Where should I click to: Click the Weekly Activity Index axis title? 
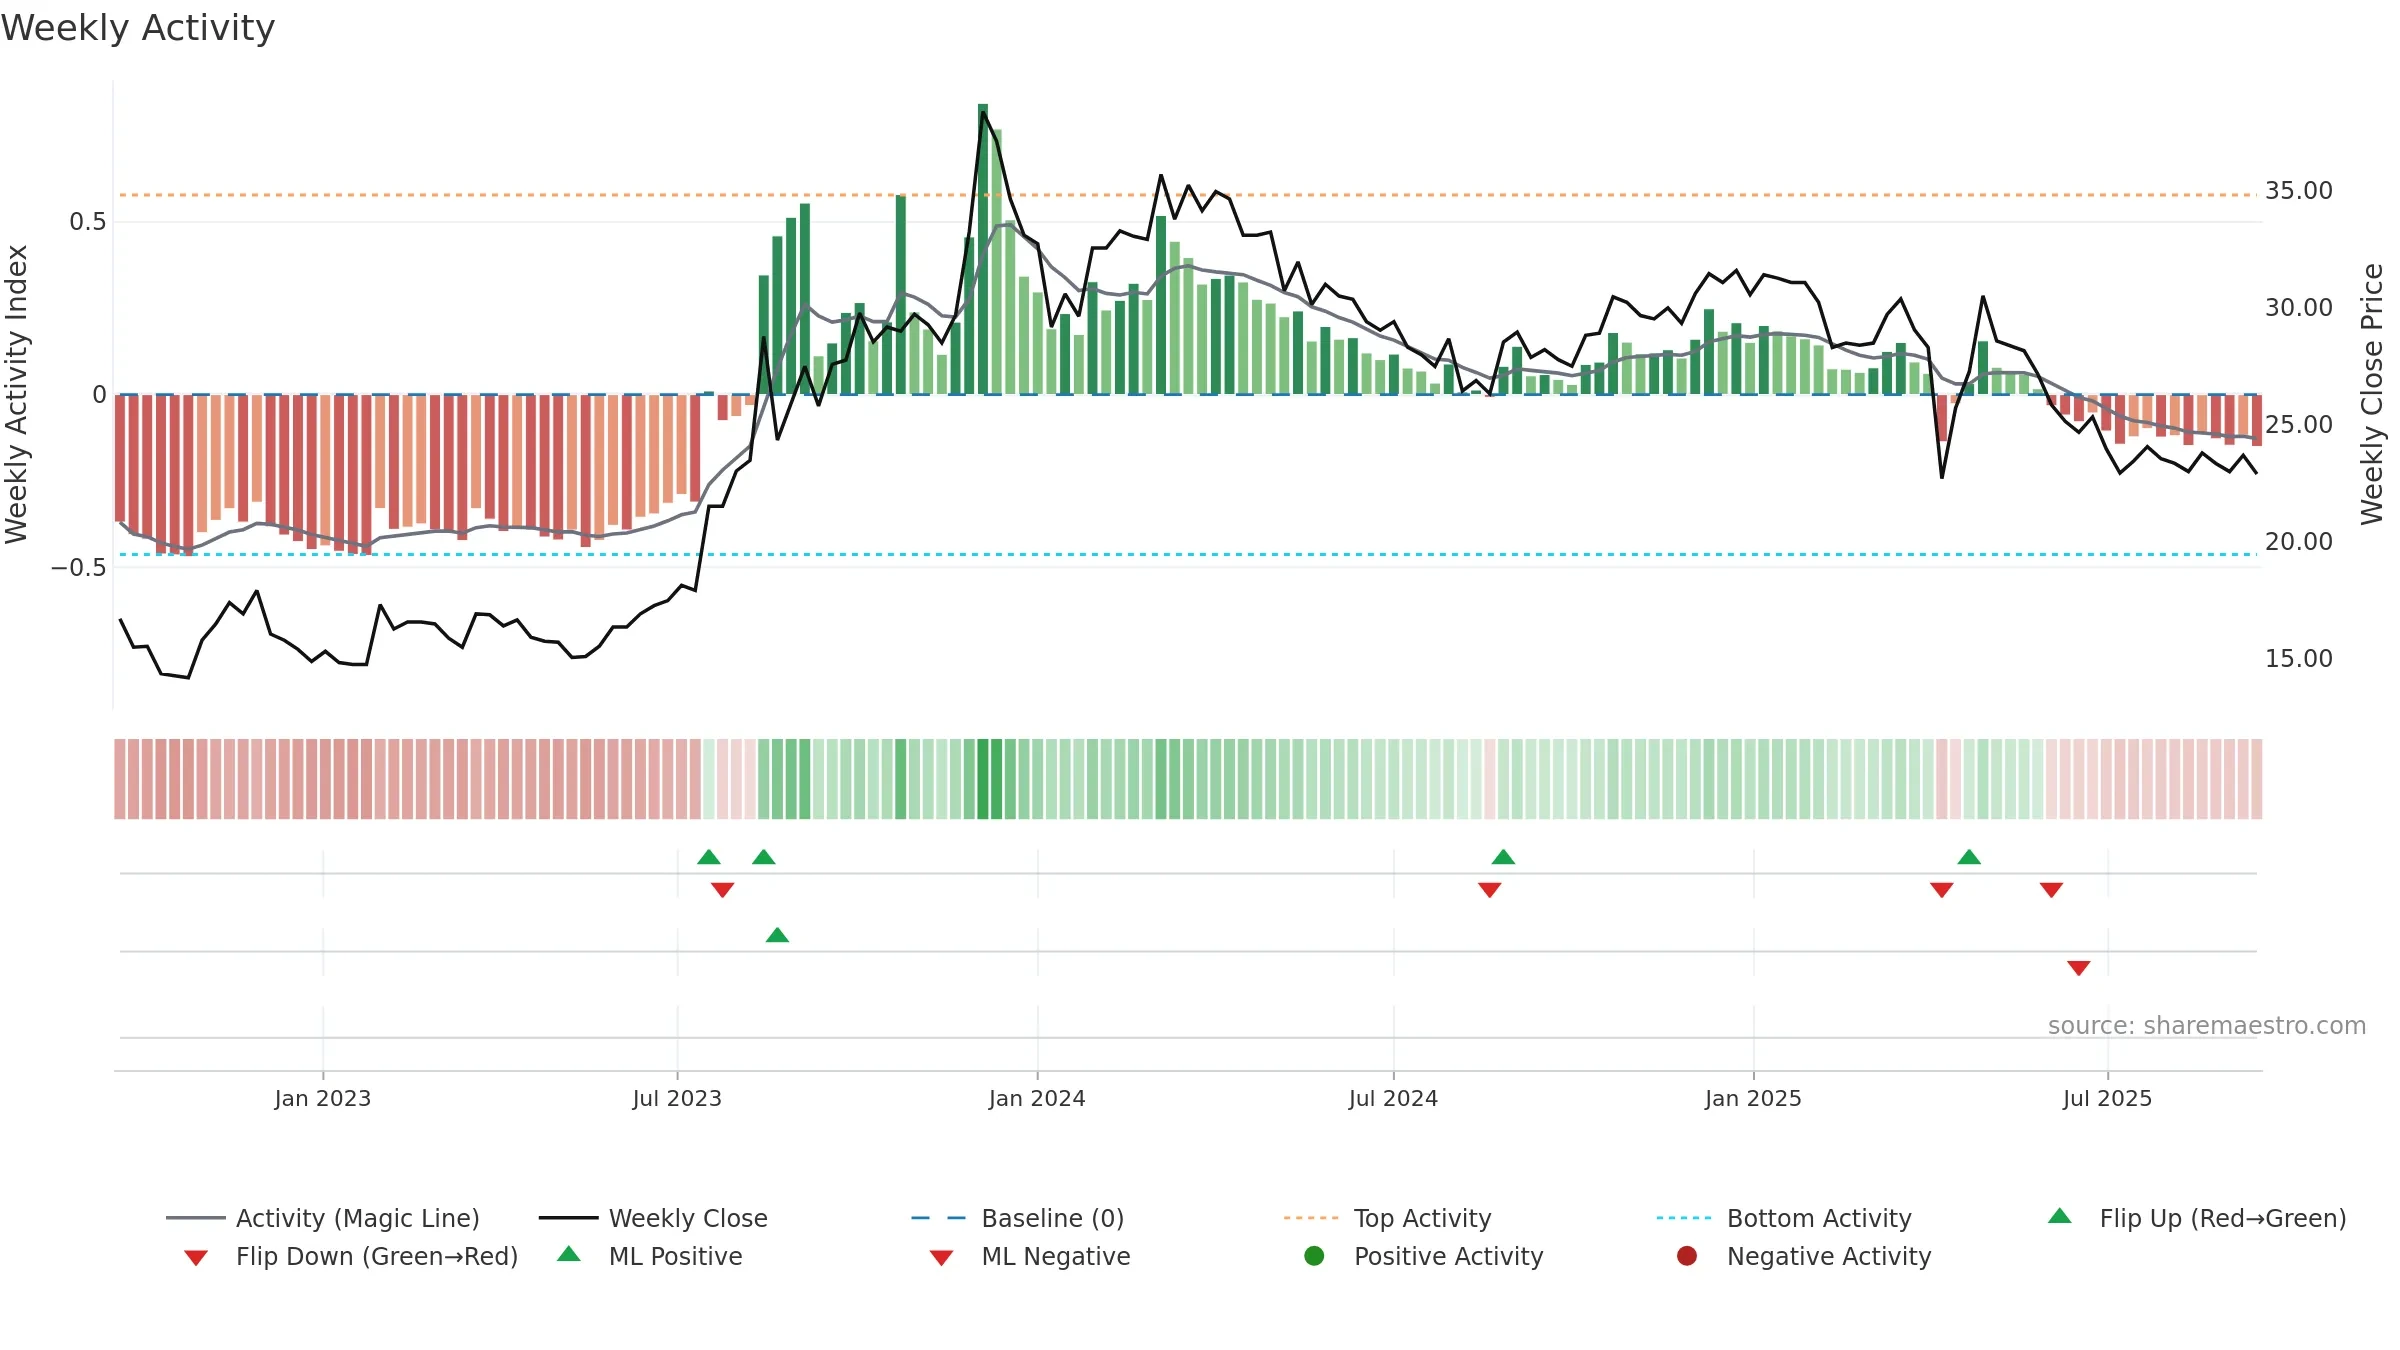(x=17, y=395)
